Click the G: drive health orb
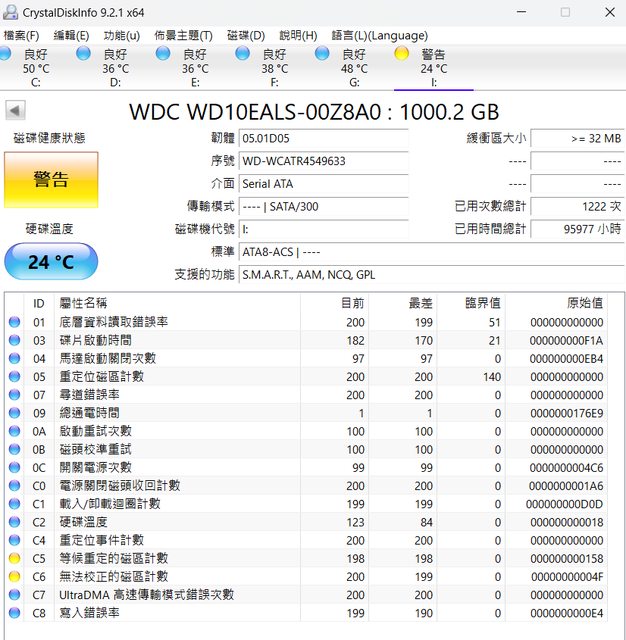This screenshot has width=626, height=640. coord(322,53)
